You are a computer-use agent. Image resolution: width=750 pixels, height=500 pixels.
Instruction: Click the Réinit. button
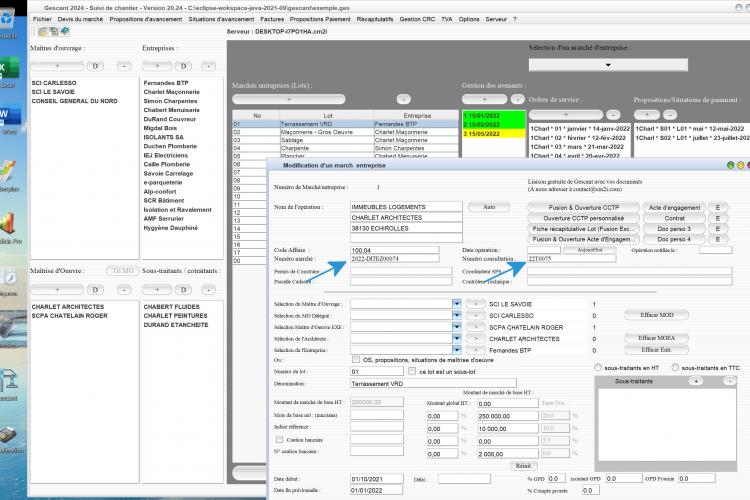click(x=523, y=466)
